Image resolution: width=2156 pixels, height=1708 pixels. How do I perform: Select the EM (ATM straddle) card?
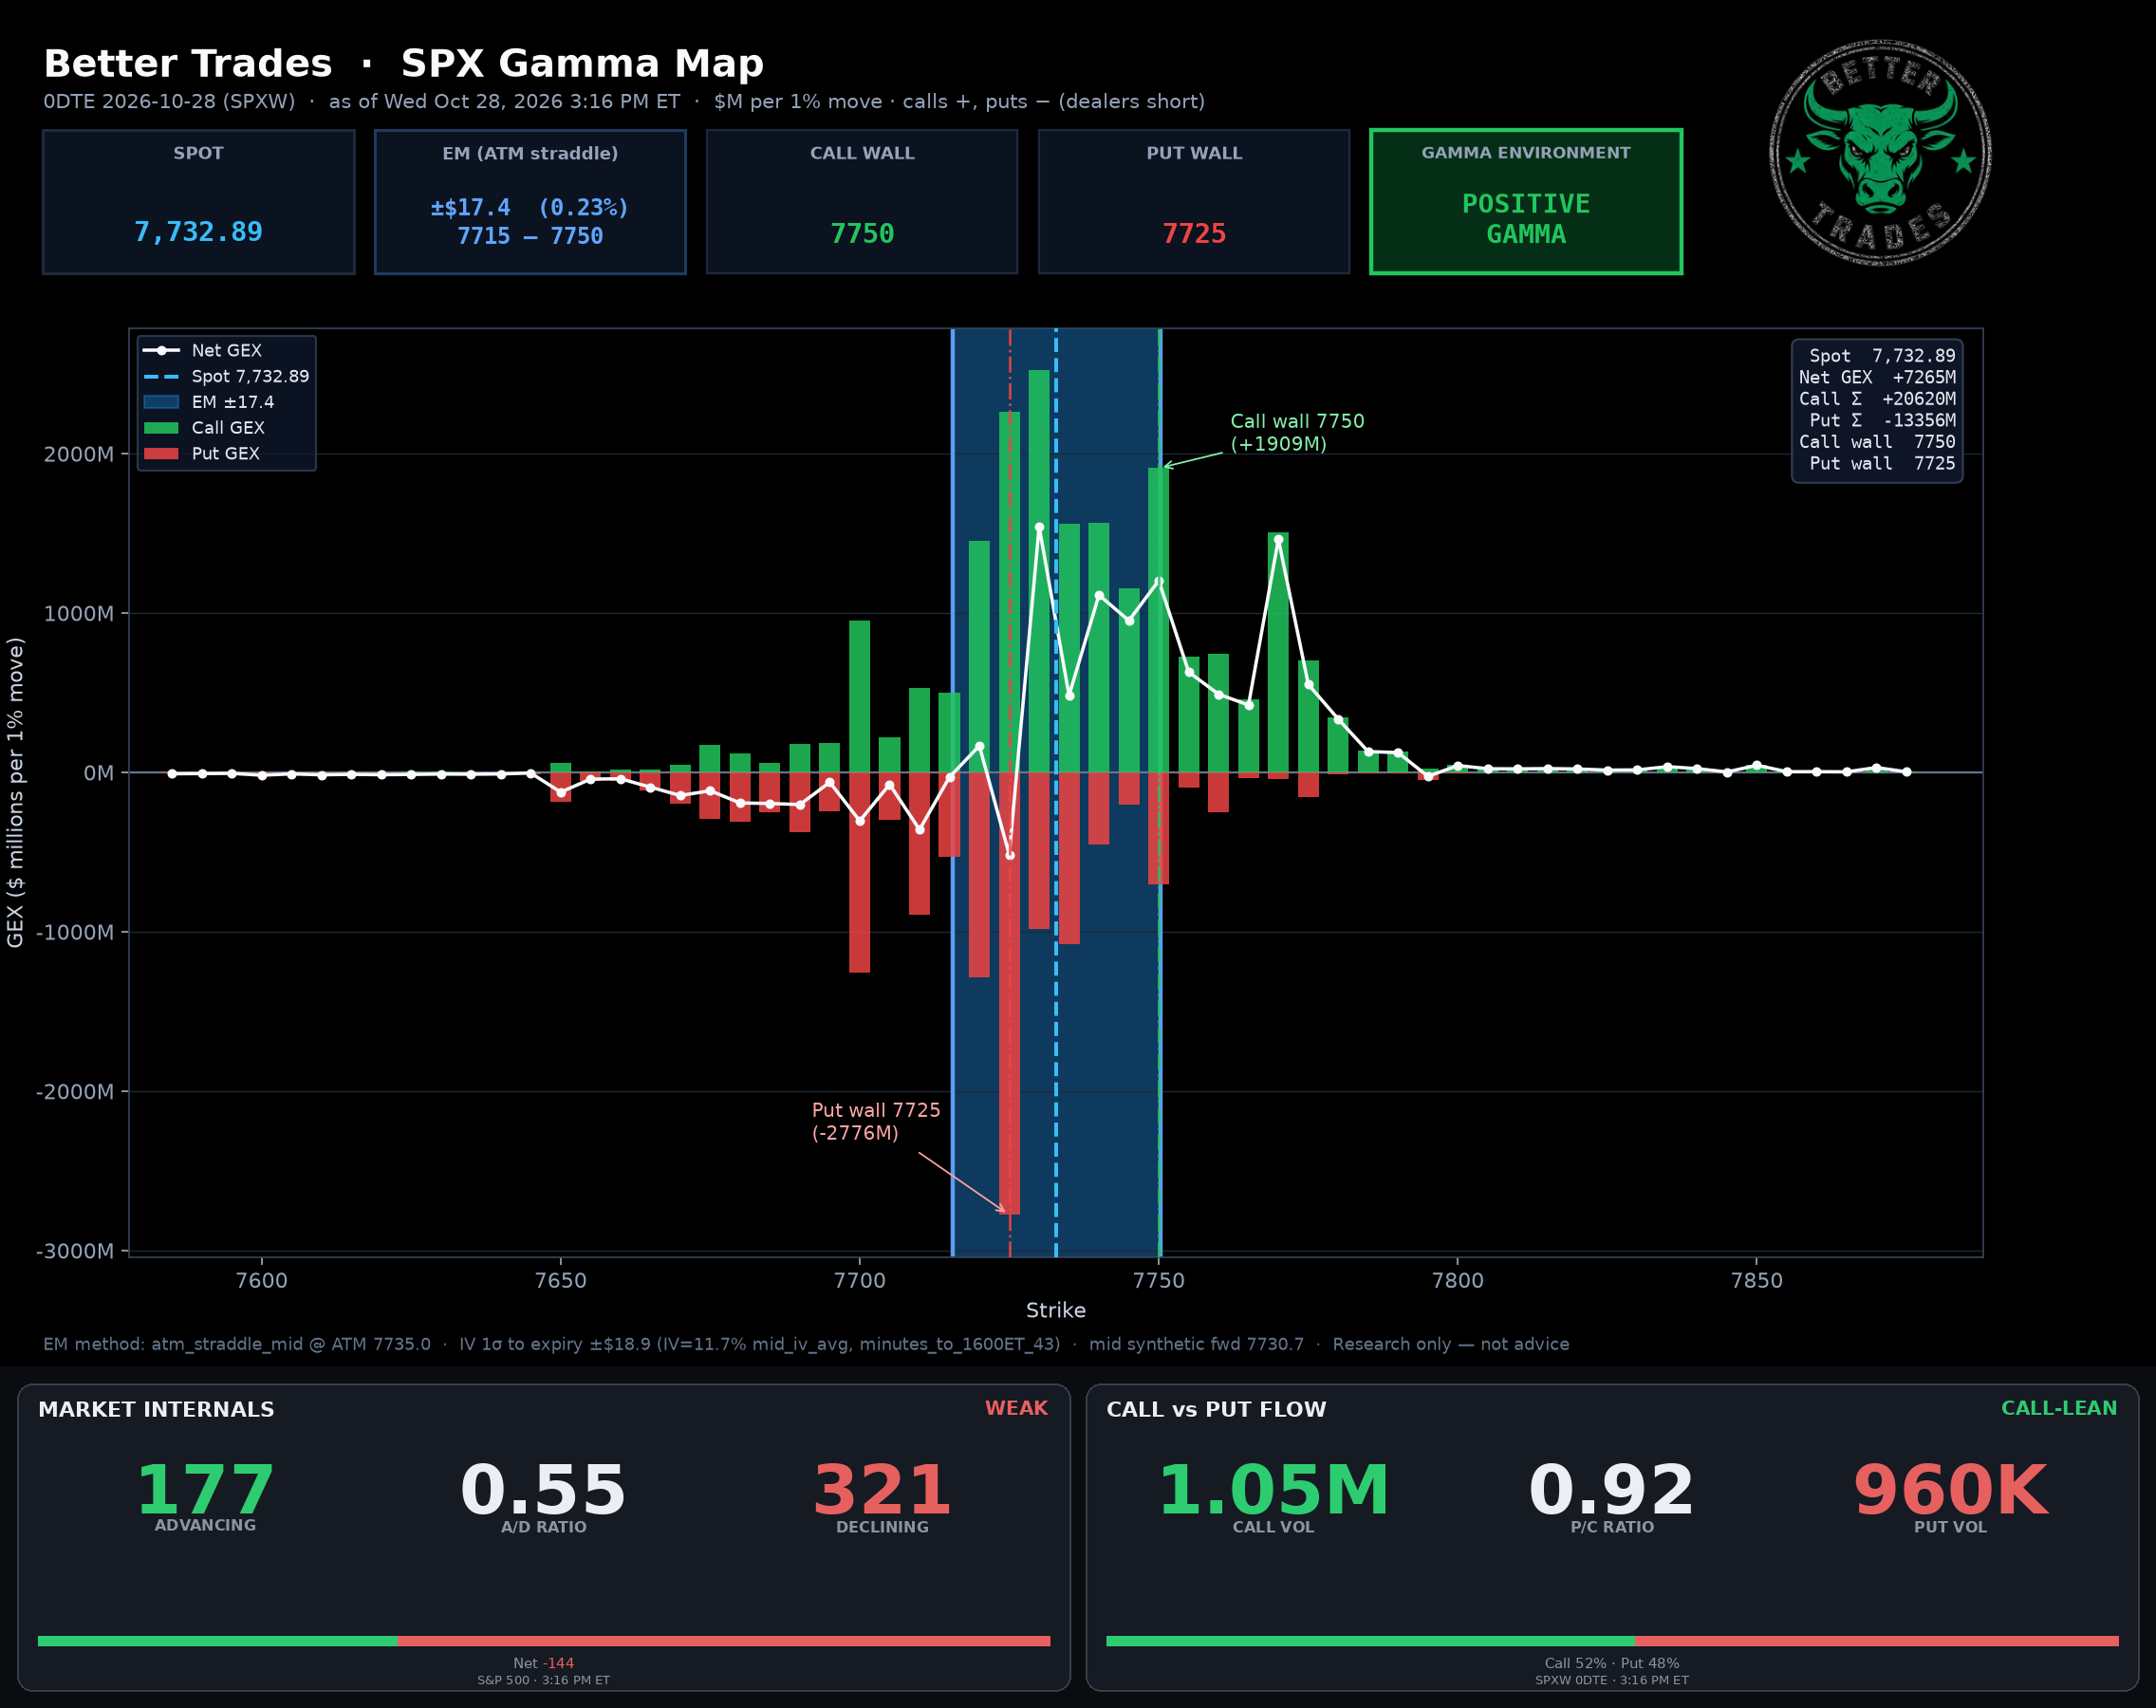pos(530,201)
